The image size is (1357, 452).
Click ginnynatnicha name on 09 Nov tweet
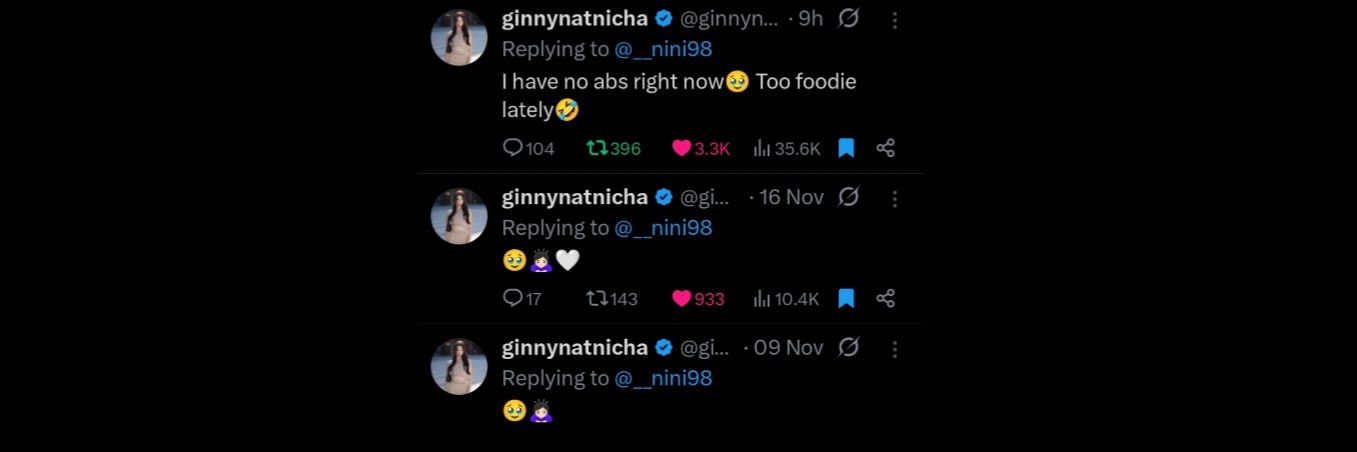(x=575, y=347)
